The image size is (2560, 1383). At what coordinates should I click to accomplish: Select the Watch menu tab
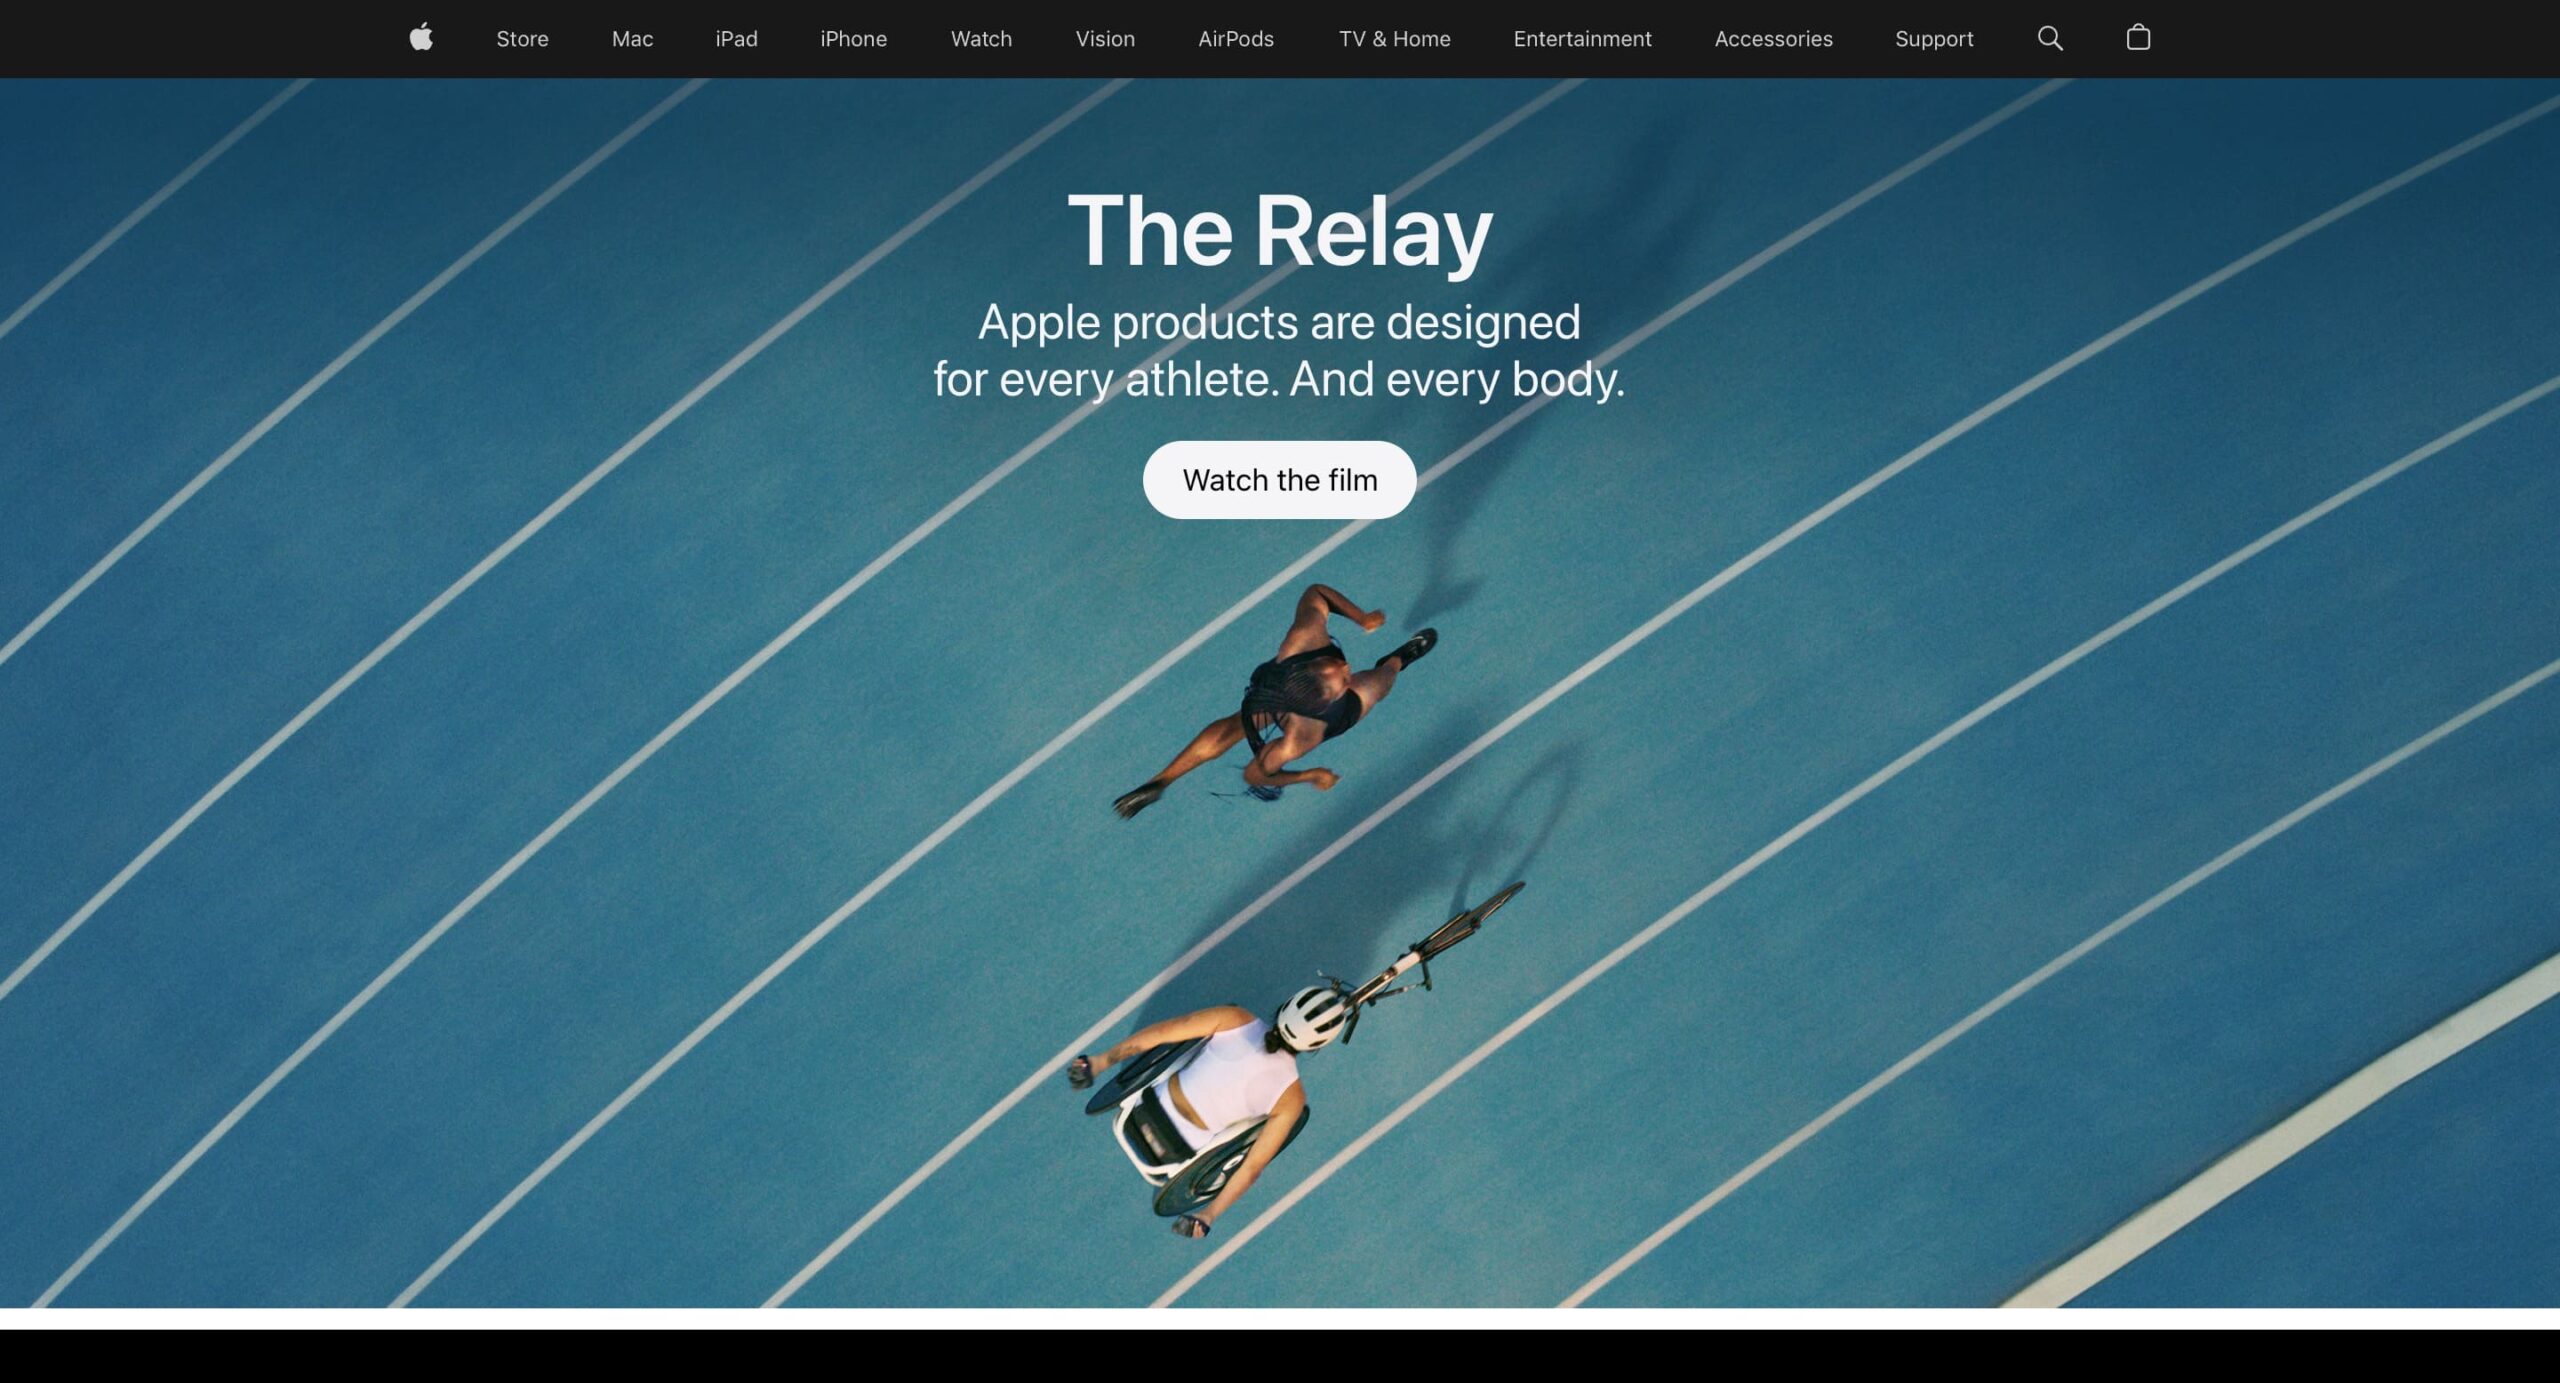981,37
